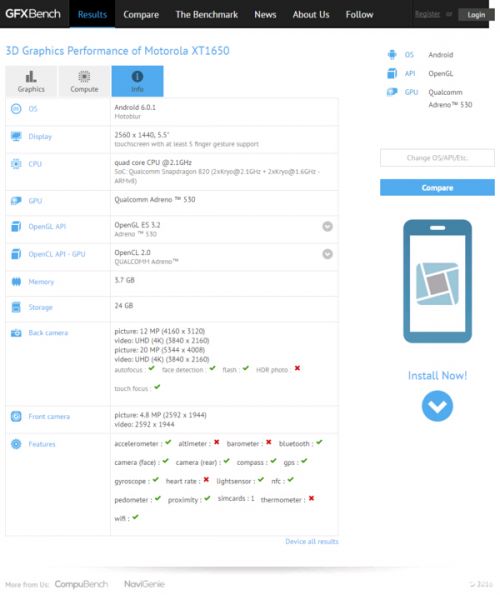Viewport: 500px width, 595px height.
Task: Click the blue Compare button
Action: 437,187
